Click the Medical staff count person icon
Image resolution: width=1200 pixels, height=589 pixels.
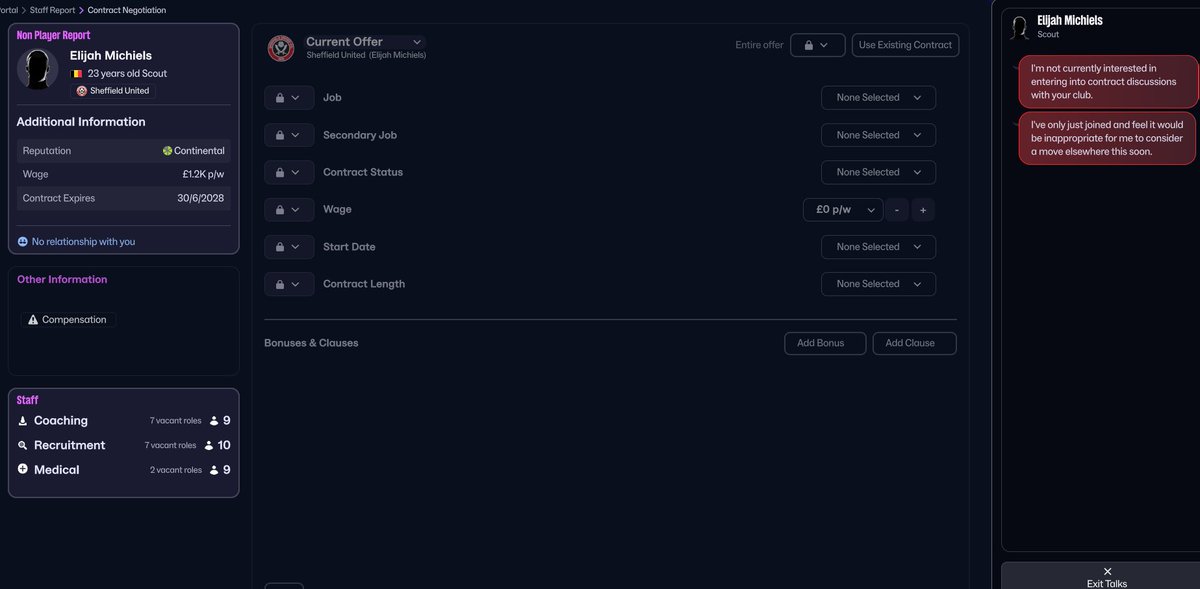(214, 470)
